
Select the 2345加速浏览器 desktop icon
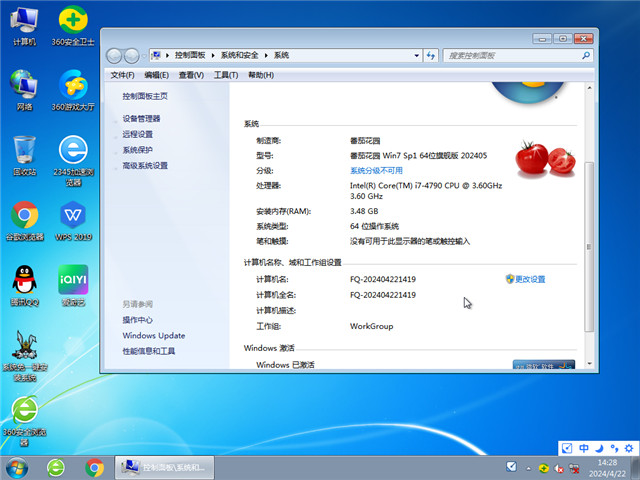click(x=73, y=161)
